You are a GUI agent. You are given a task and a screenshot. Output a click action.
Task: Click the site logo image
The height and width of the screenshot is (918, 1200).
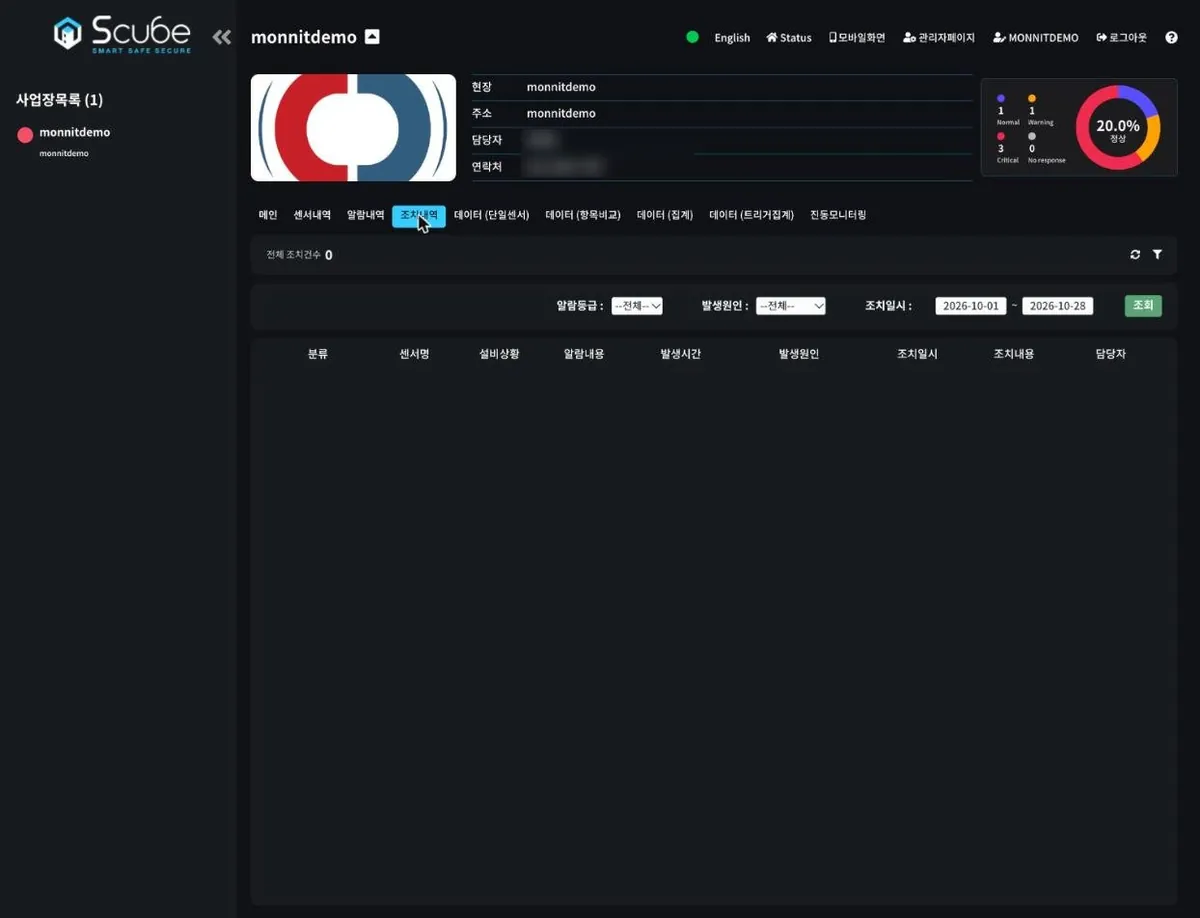click(x=353, y=128)
